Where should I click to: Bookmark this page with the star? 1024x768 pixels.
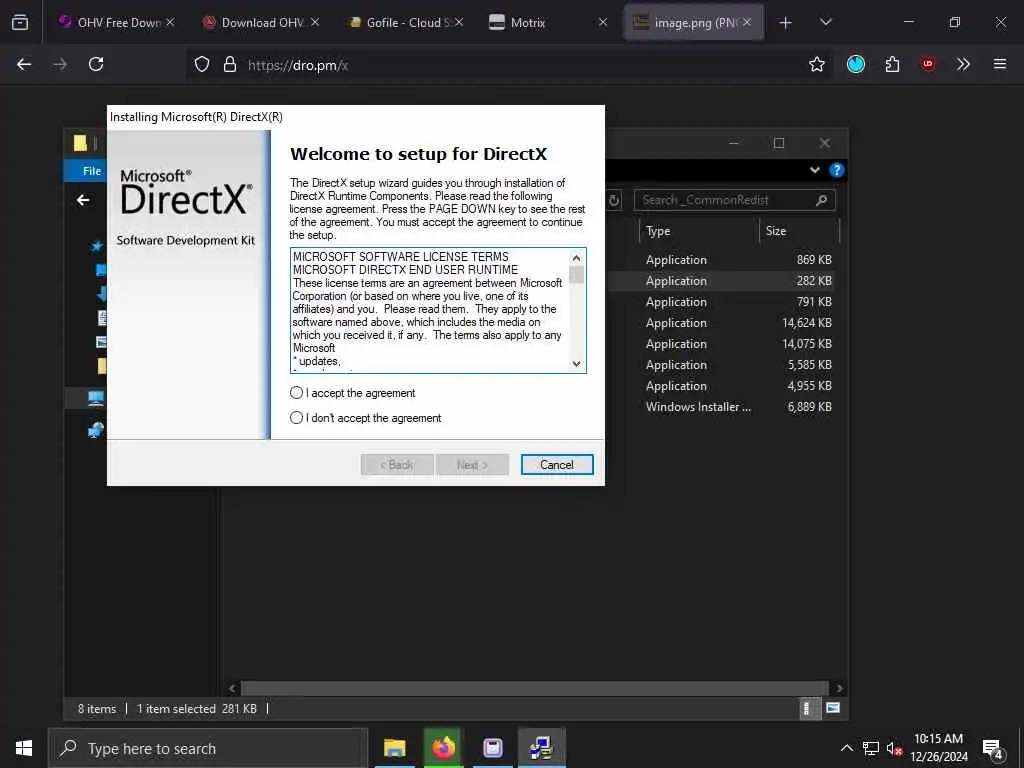(816, 64)
